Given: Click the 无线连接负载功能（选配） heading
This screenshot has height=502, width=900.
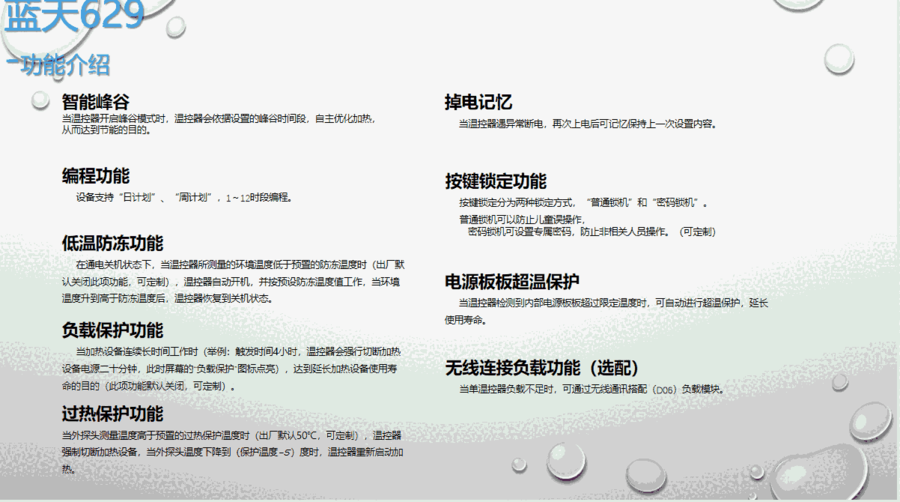Looking at the screenshot, I should click(542, 367).
